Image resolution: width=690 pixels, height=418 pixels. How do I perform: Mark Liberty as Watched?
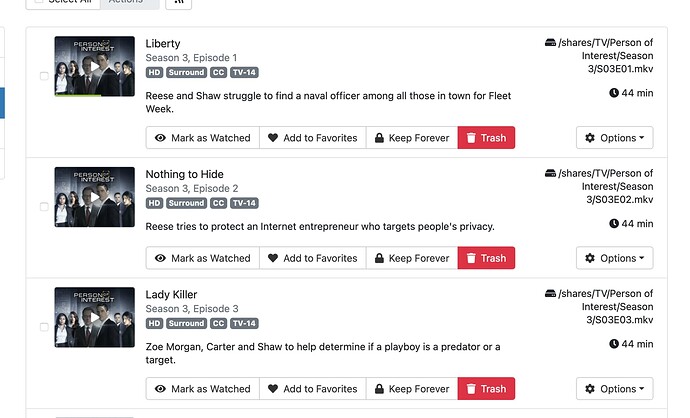[x=202, y=138]
